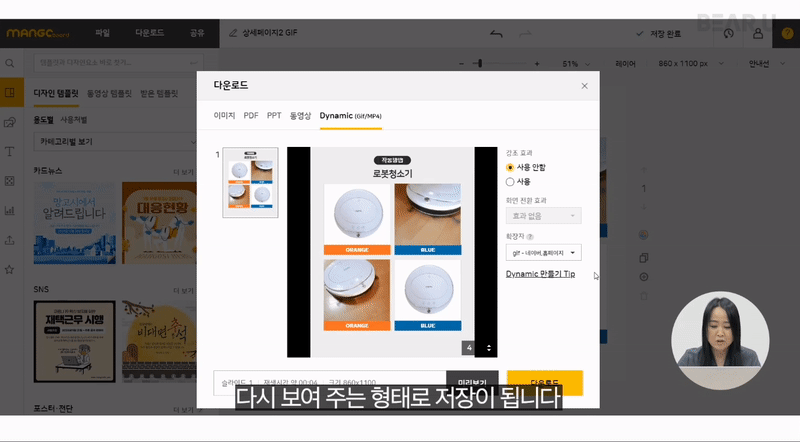Open the 공유 menu
The image size is (800, 442).
(197, 33)
